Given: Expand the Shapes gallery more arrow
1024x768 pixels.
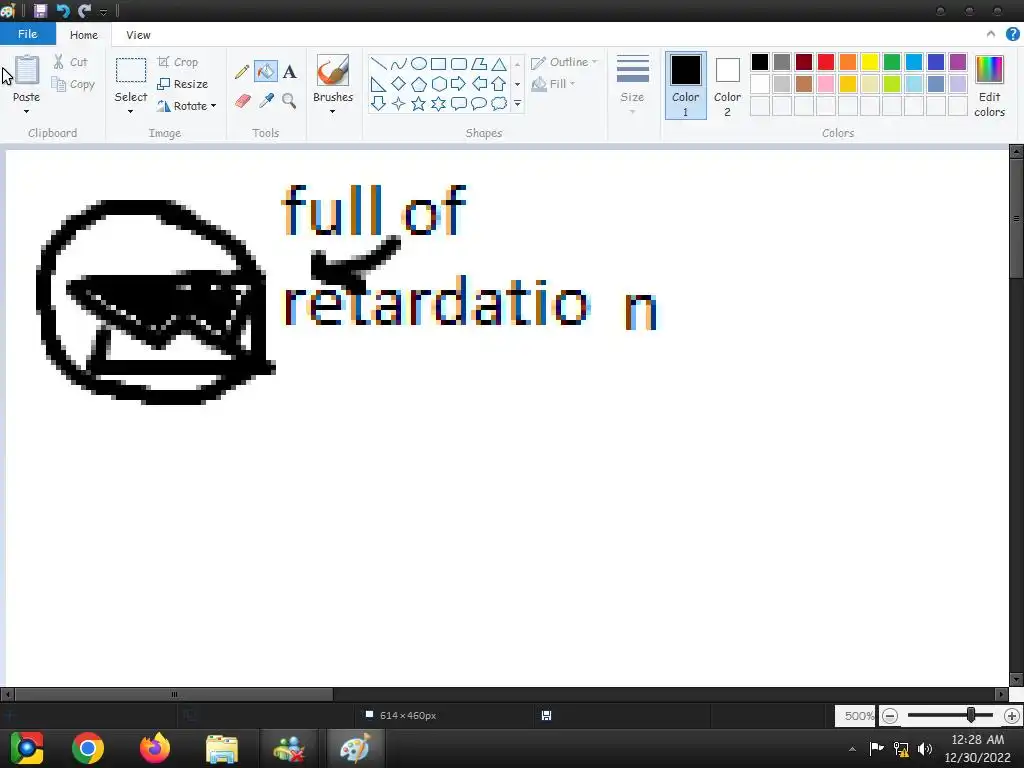Looking at the screenshot, I should (x=517, y=103).
